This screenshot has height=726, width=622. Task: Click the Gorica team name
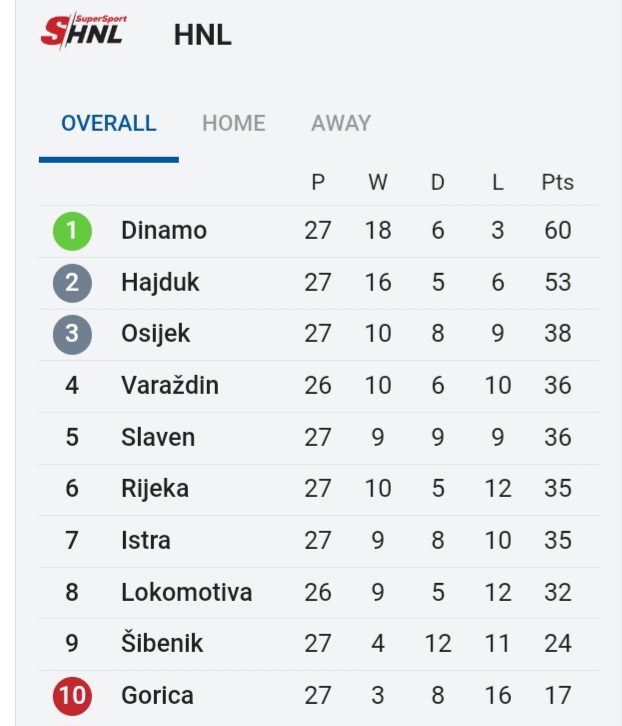[x=157, y=695]
